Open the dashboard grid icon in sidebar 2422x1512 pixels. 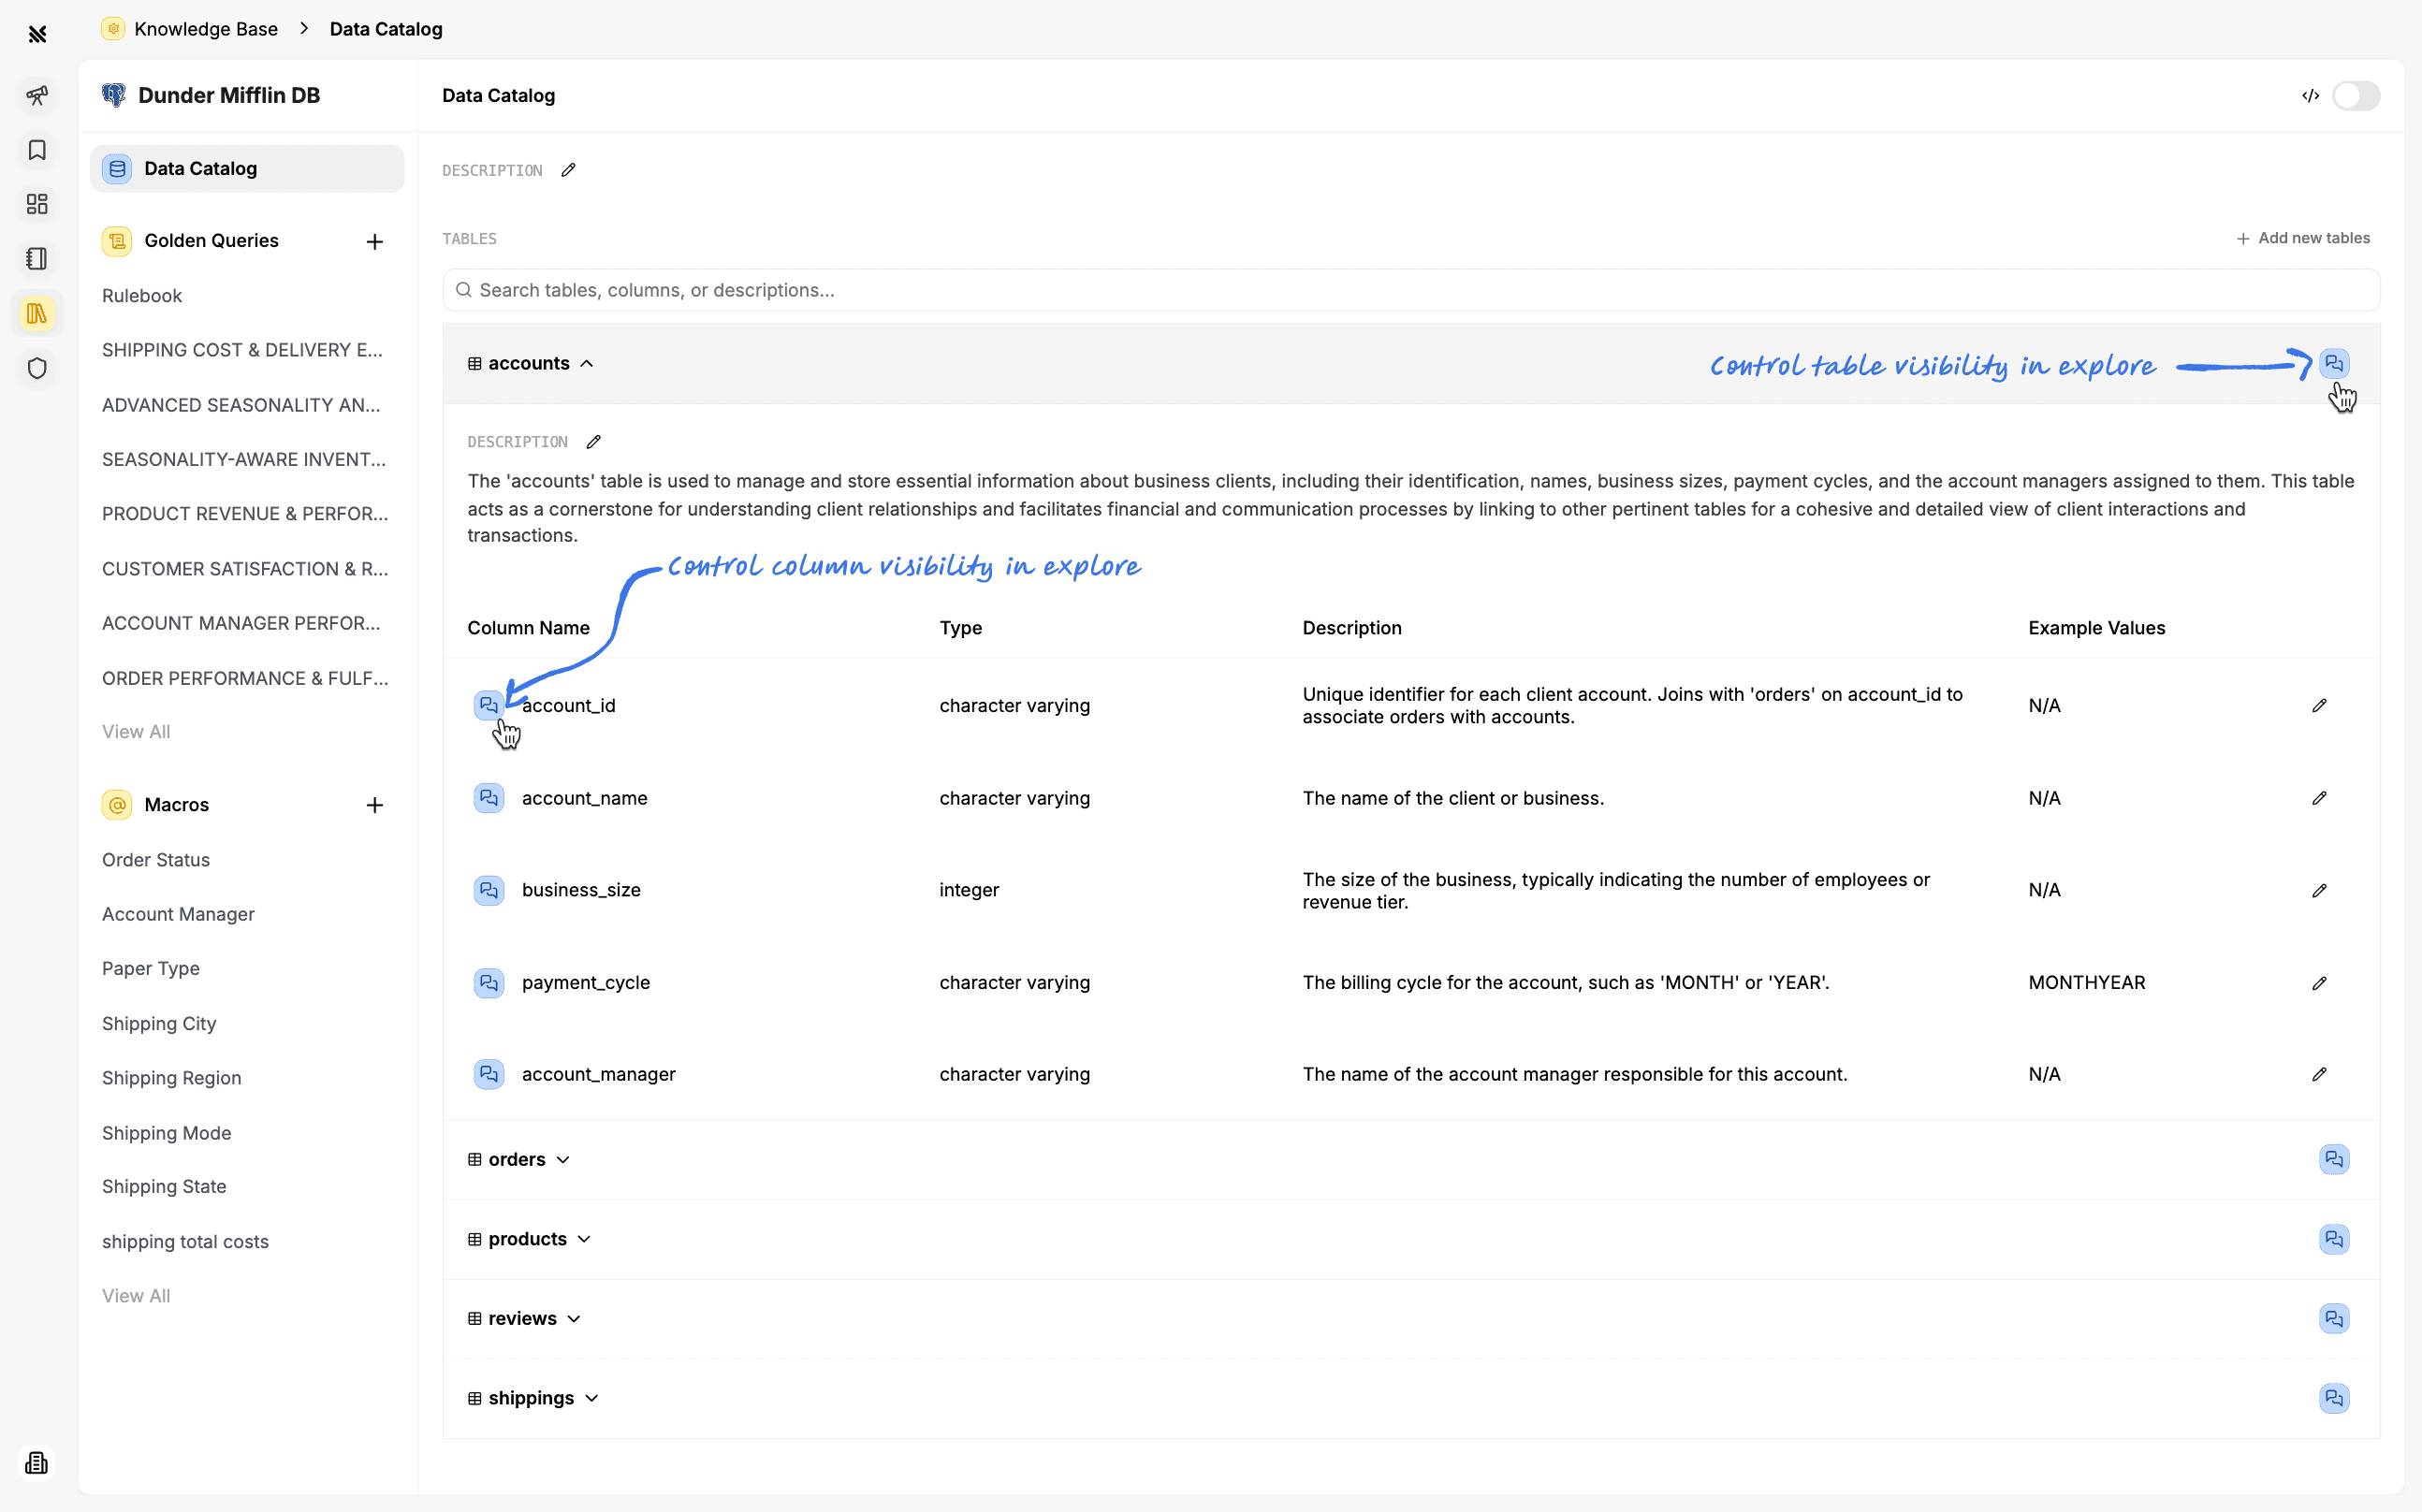click(37, 204)
